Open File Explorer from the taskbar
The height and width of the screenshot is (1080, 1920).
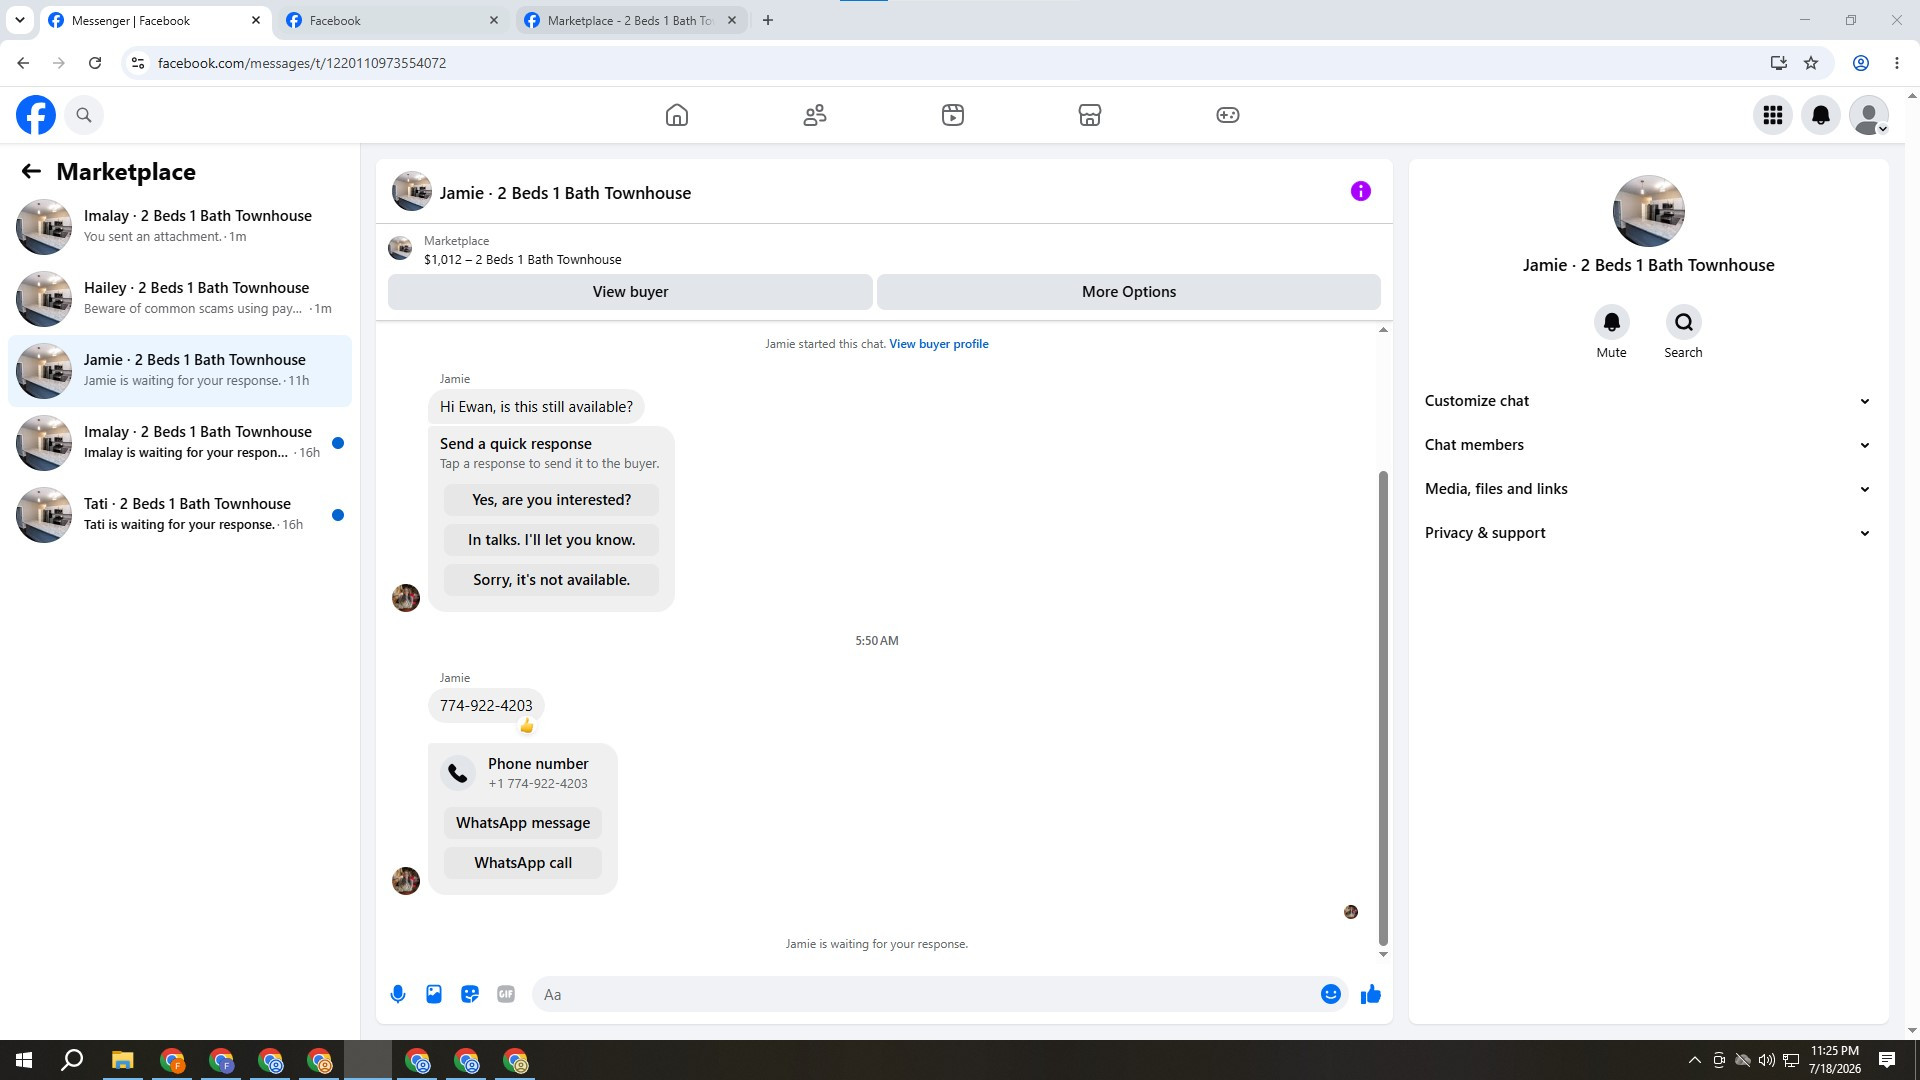click(x=122, y=1060)
